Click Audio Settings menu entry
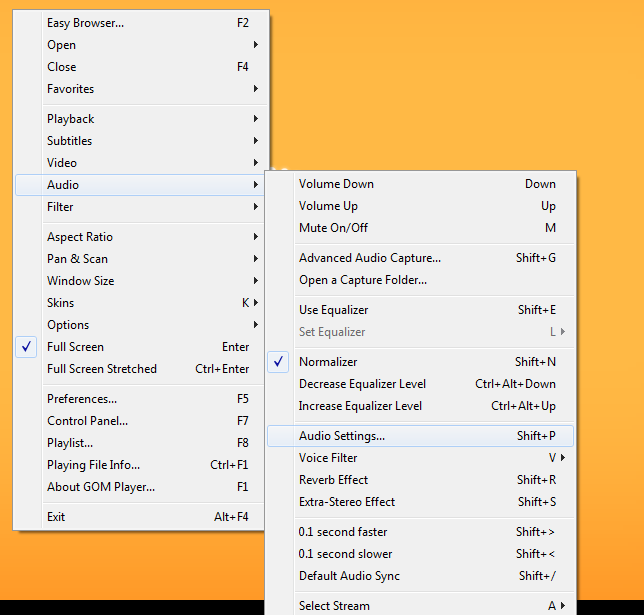644x615 pixels. click(341, 436)
